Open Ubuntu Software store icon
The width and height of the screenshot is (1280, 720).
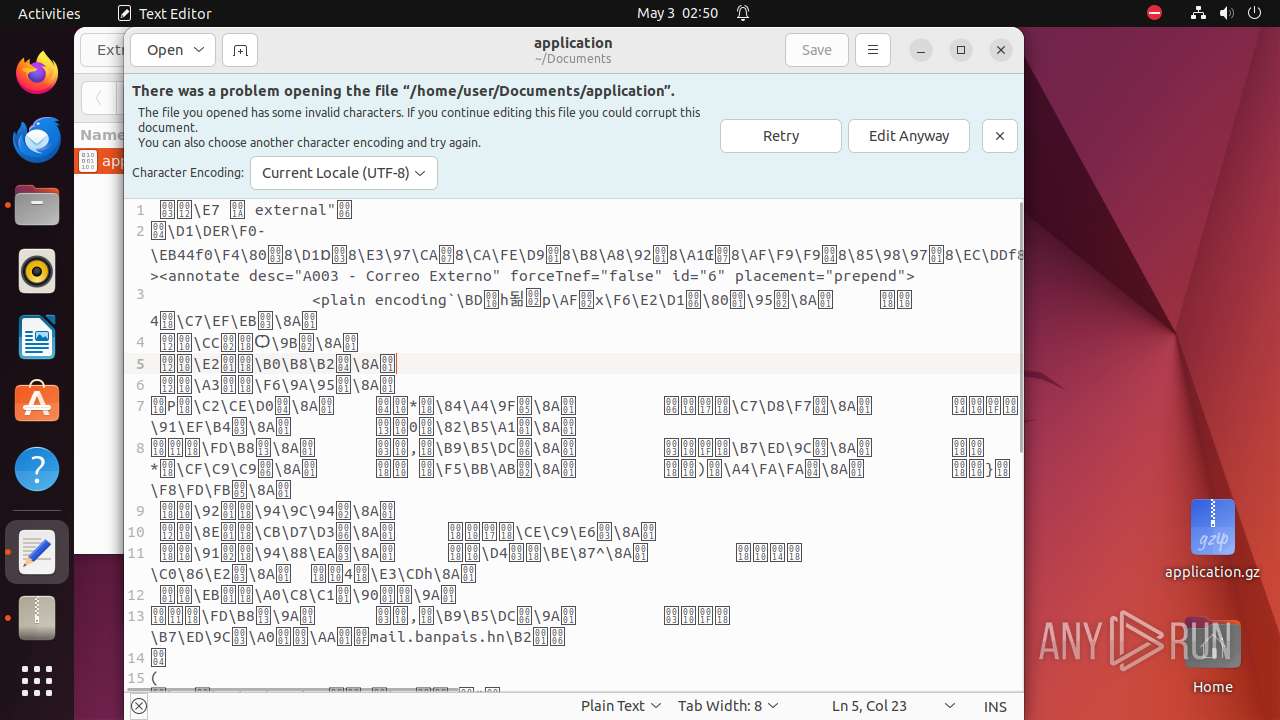tap(37, 403)
